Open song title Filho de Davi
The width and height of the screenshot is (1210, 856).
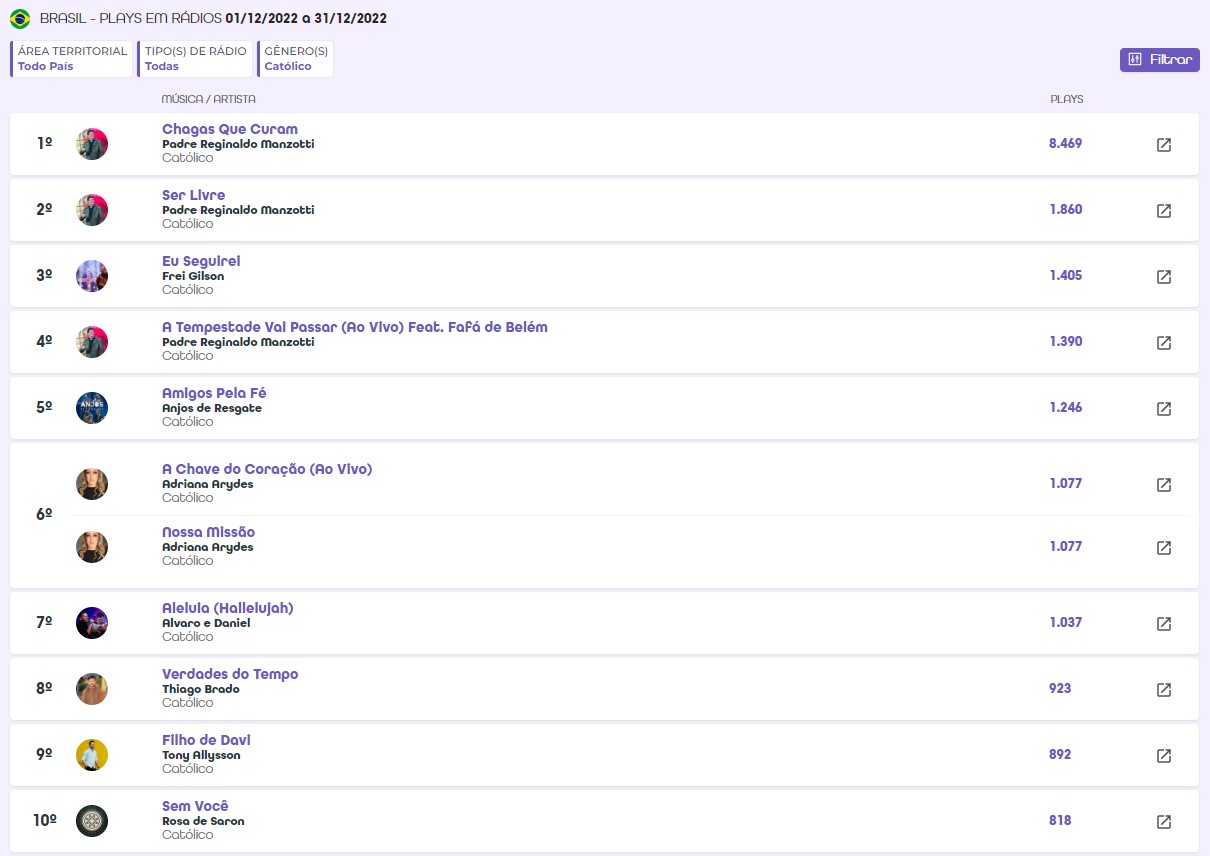tap(206, 740)
